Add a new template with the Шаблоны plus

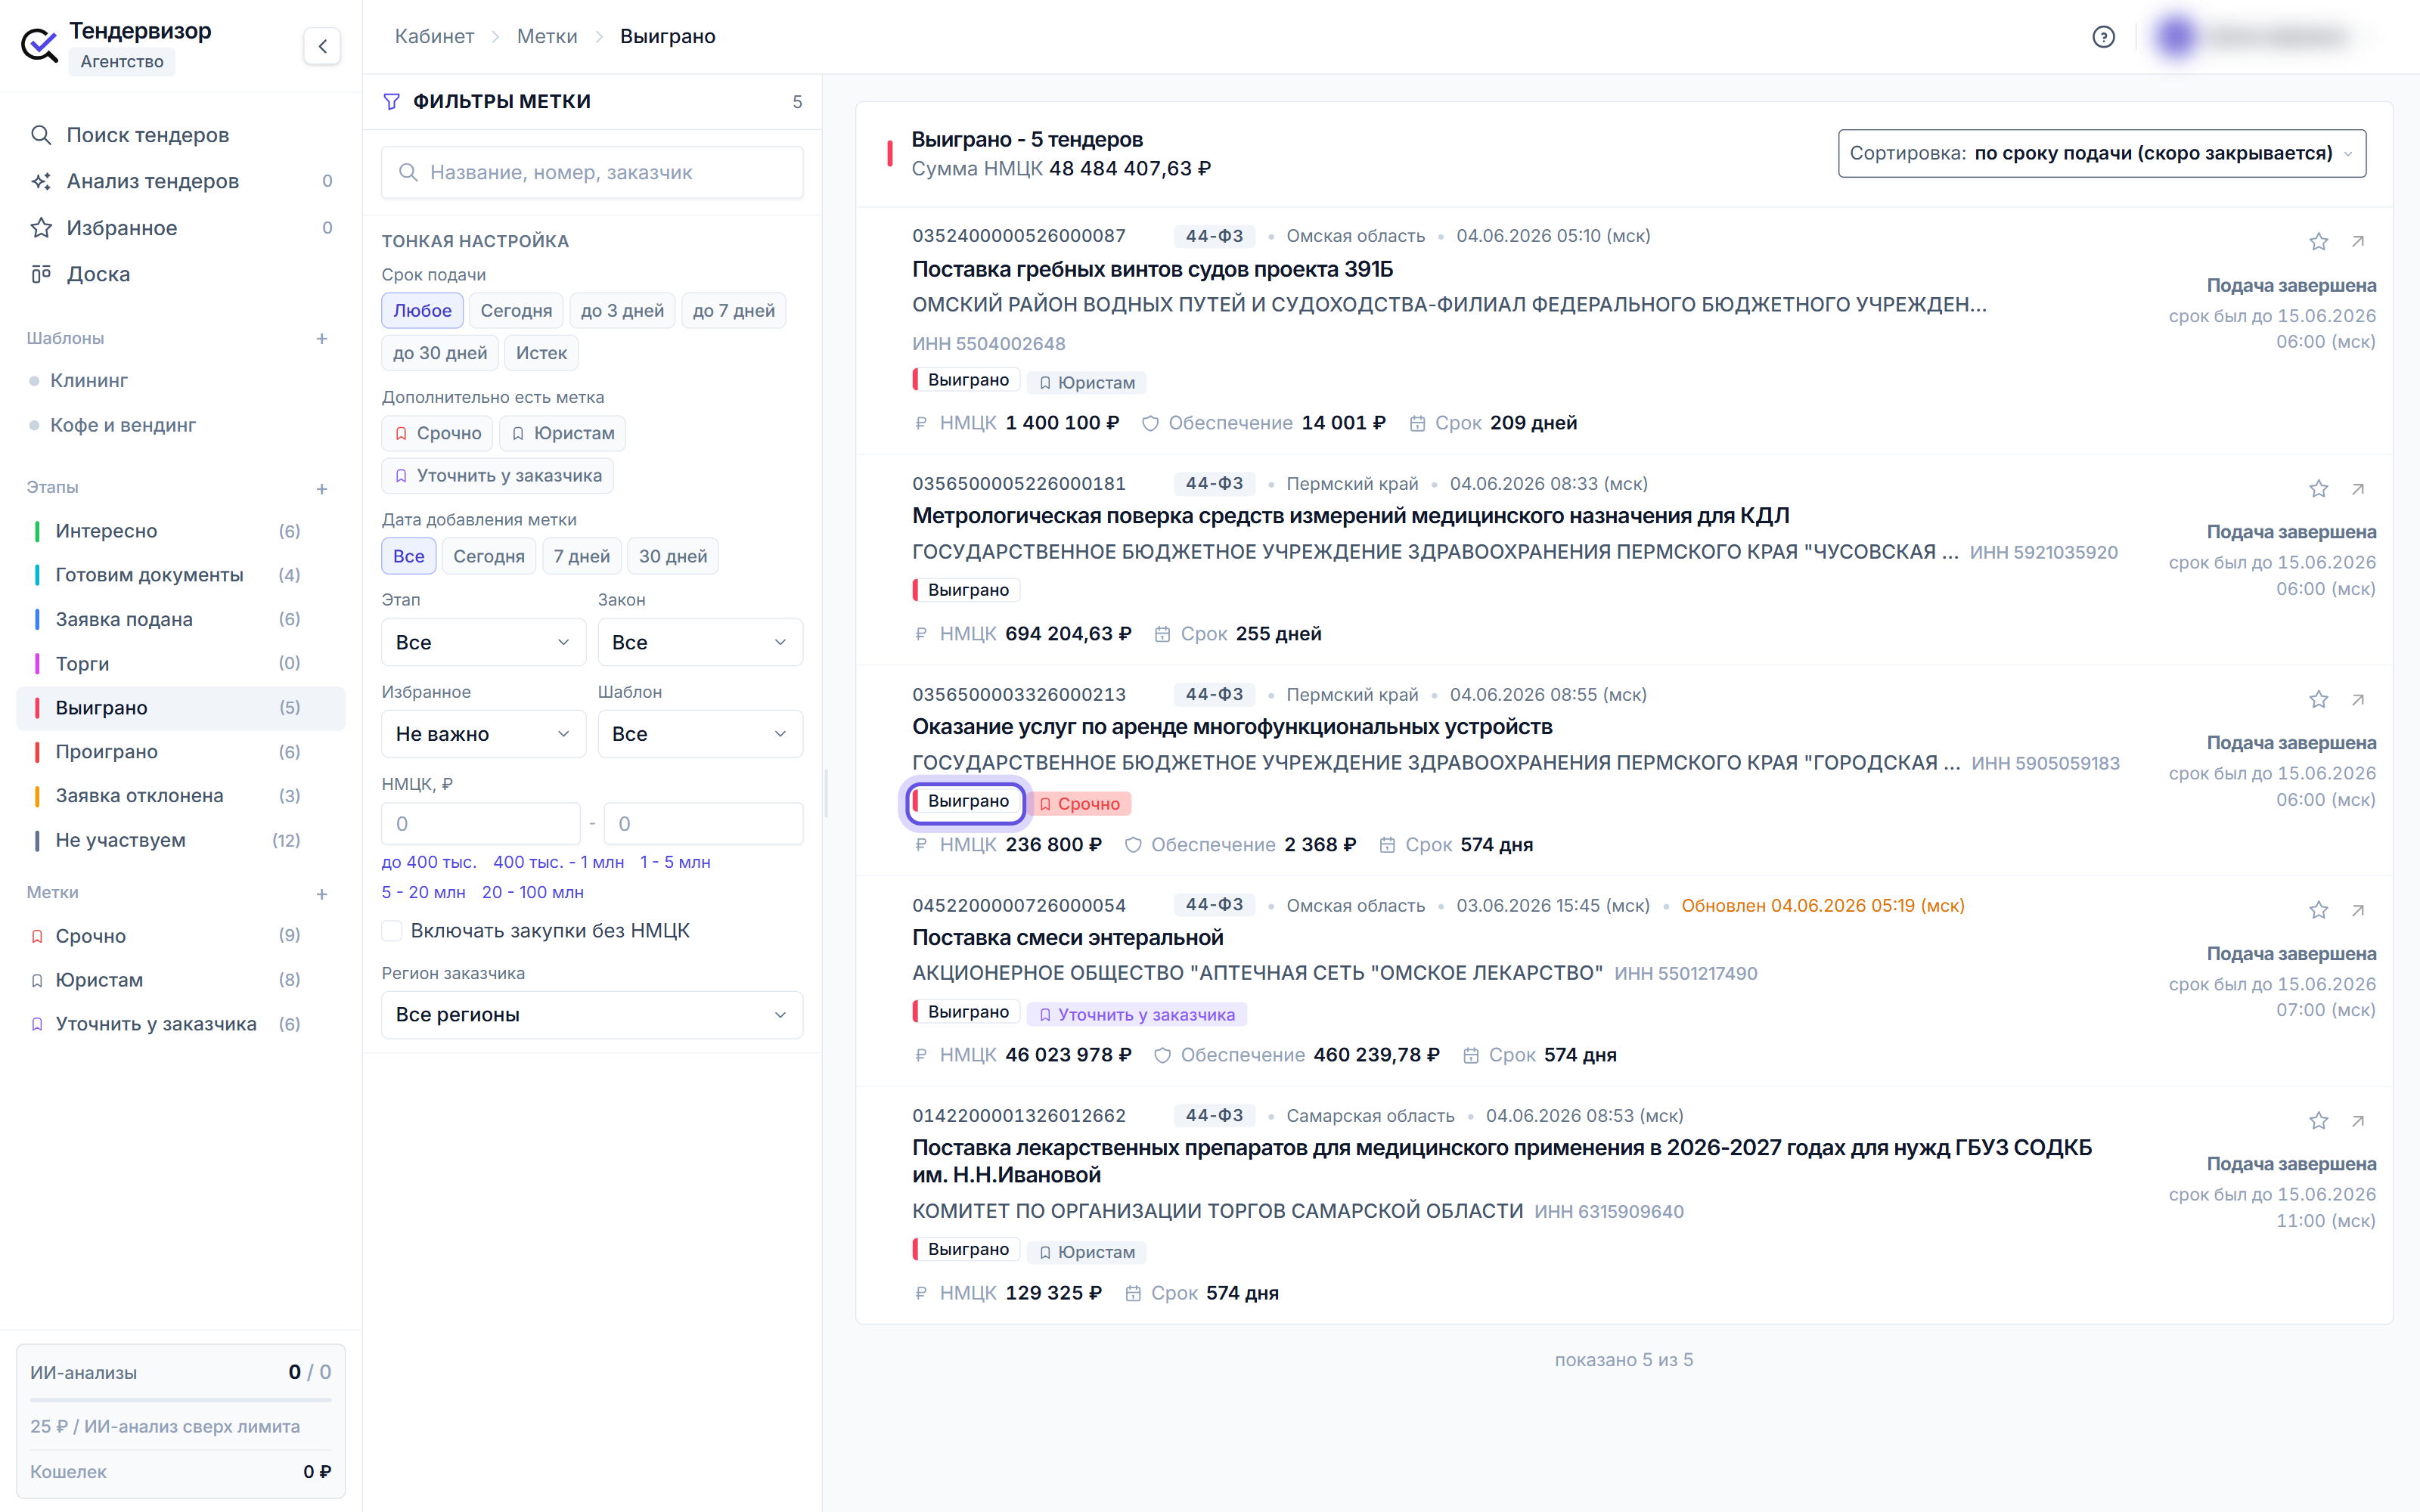[322, 339]
